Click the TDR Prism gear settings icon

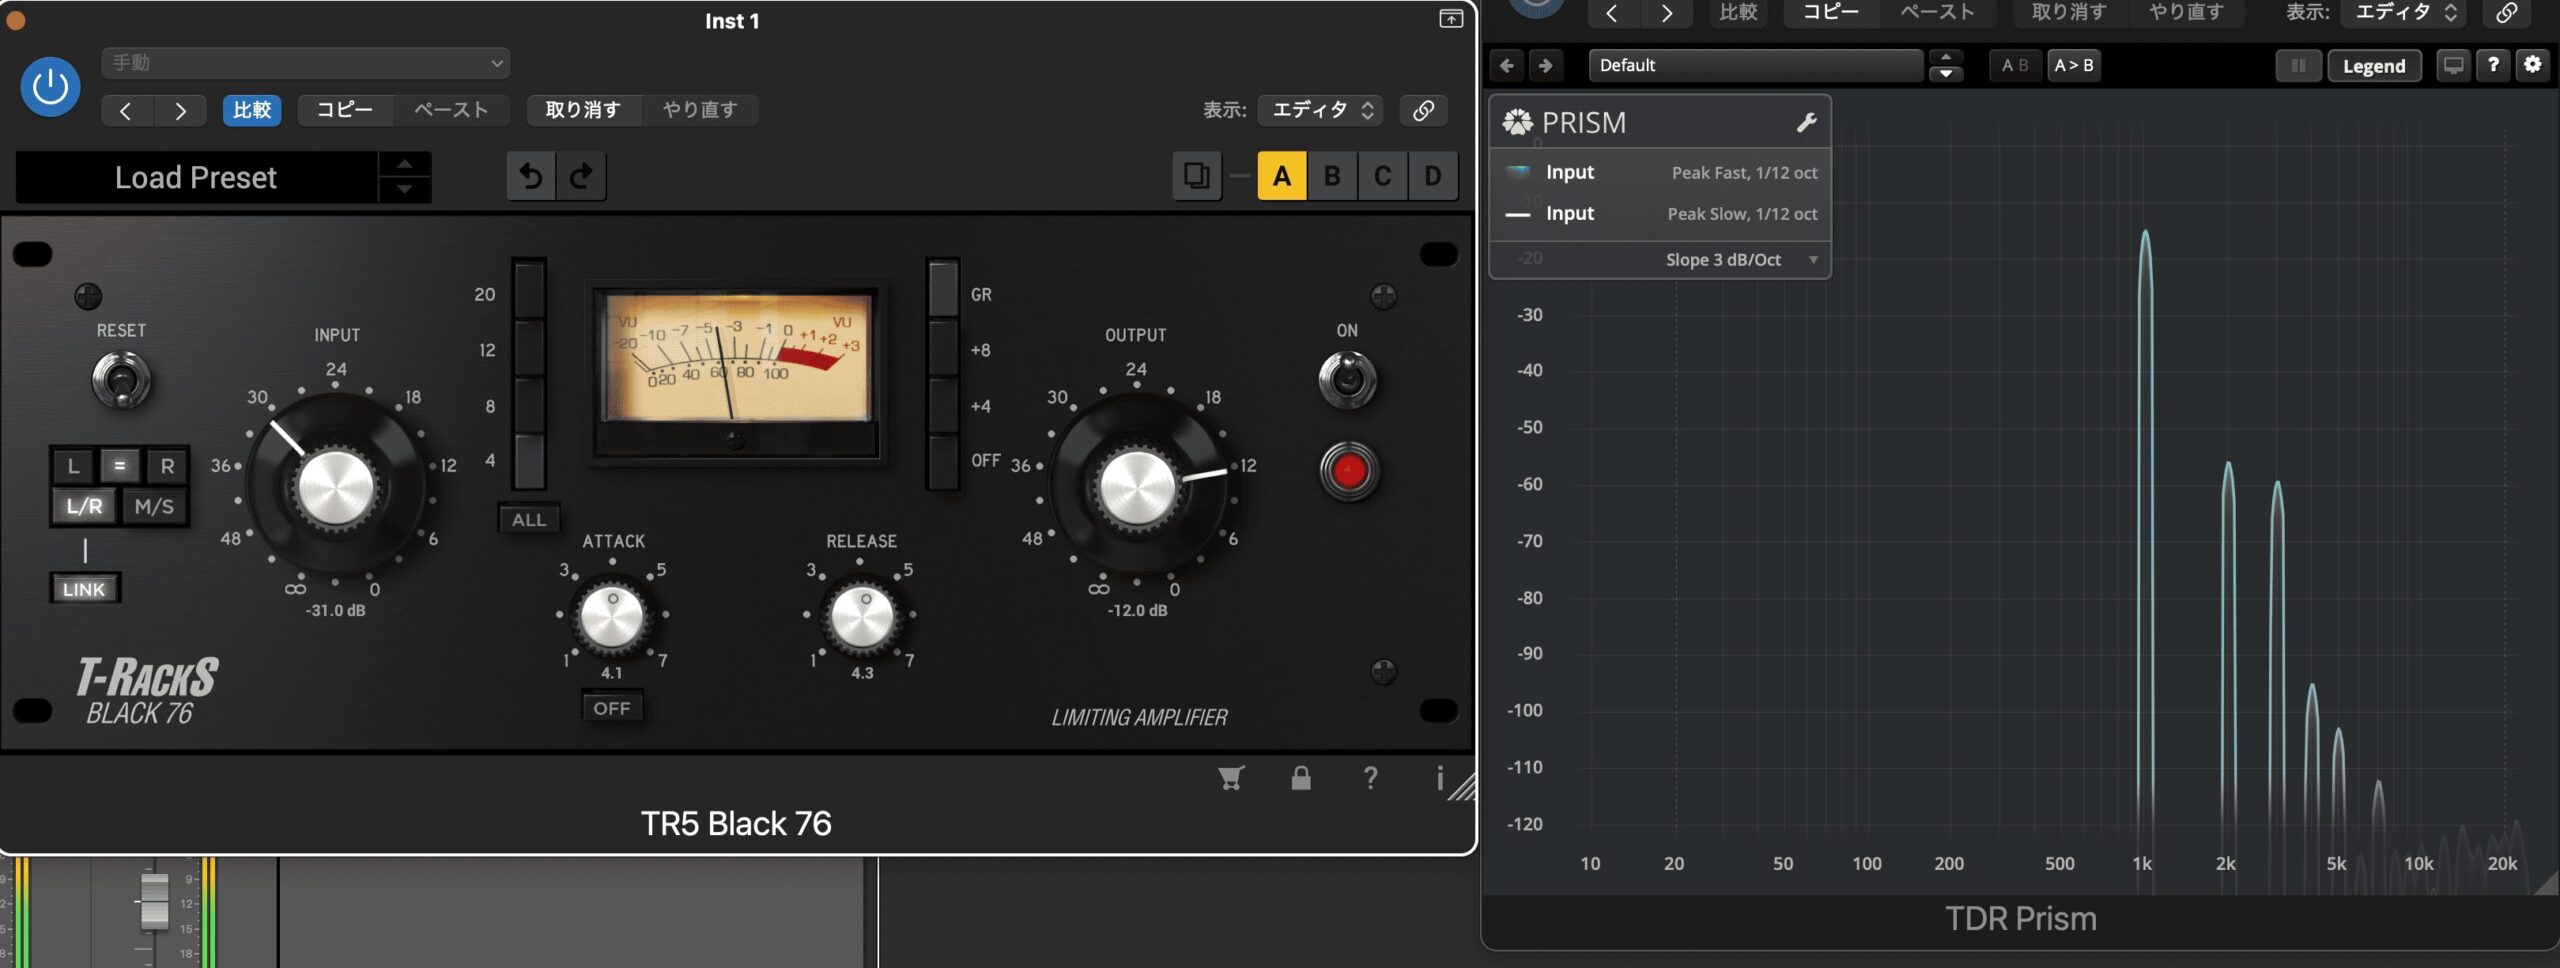pos(2532,65)
